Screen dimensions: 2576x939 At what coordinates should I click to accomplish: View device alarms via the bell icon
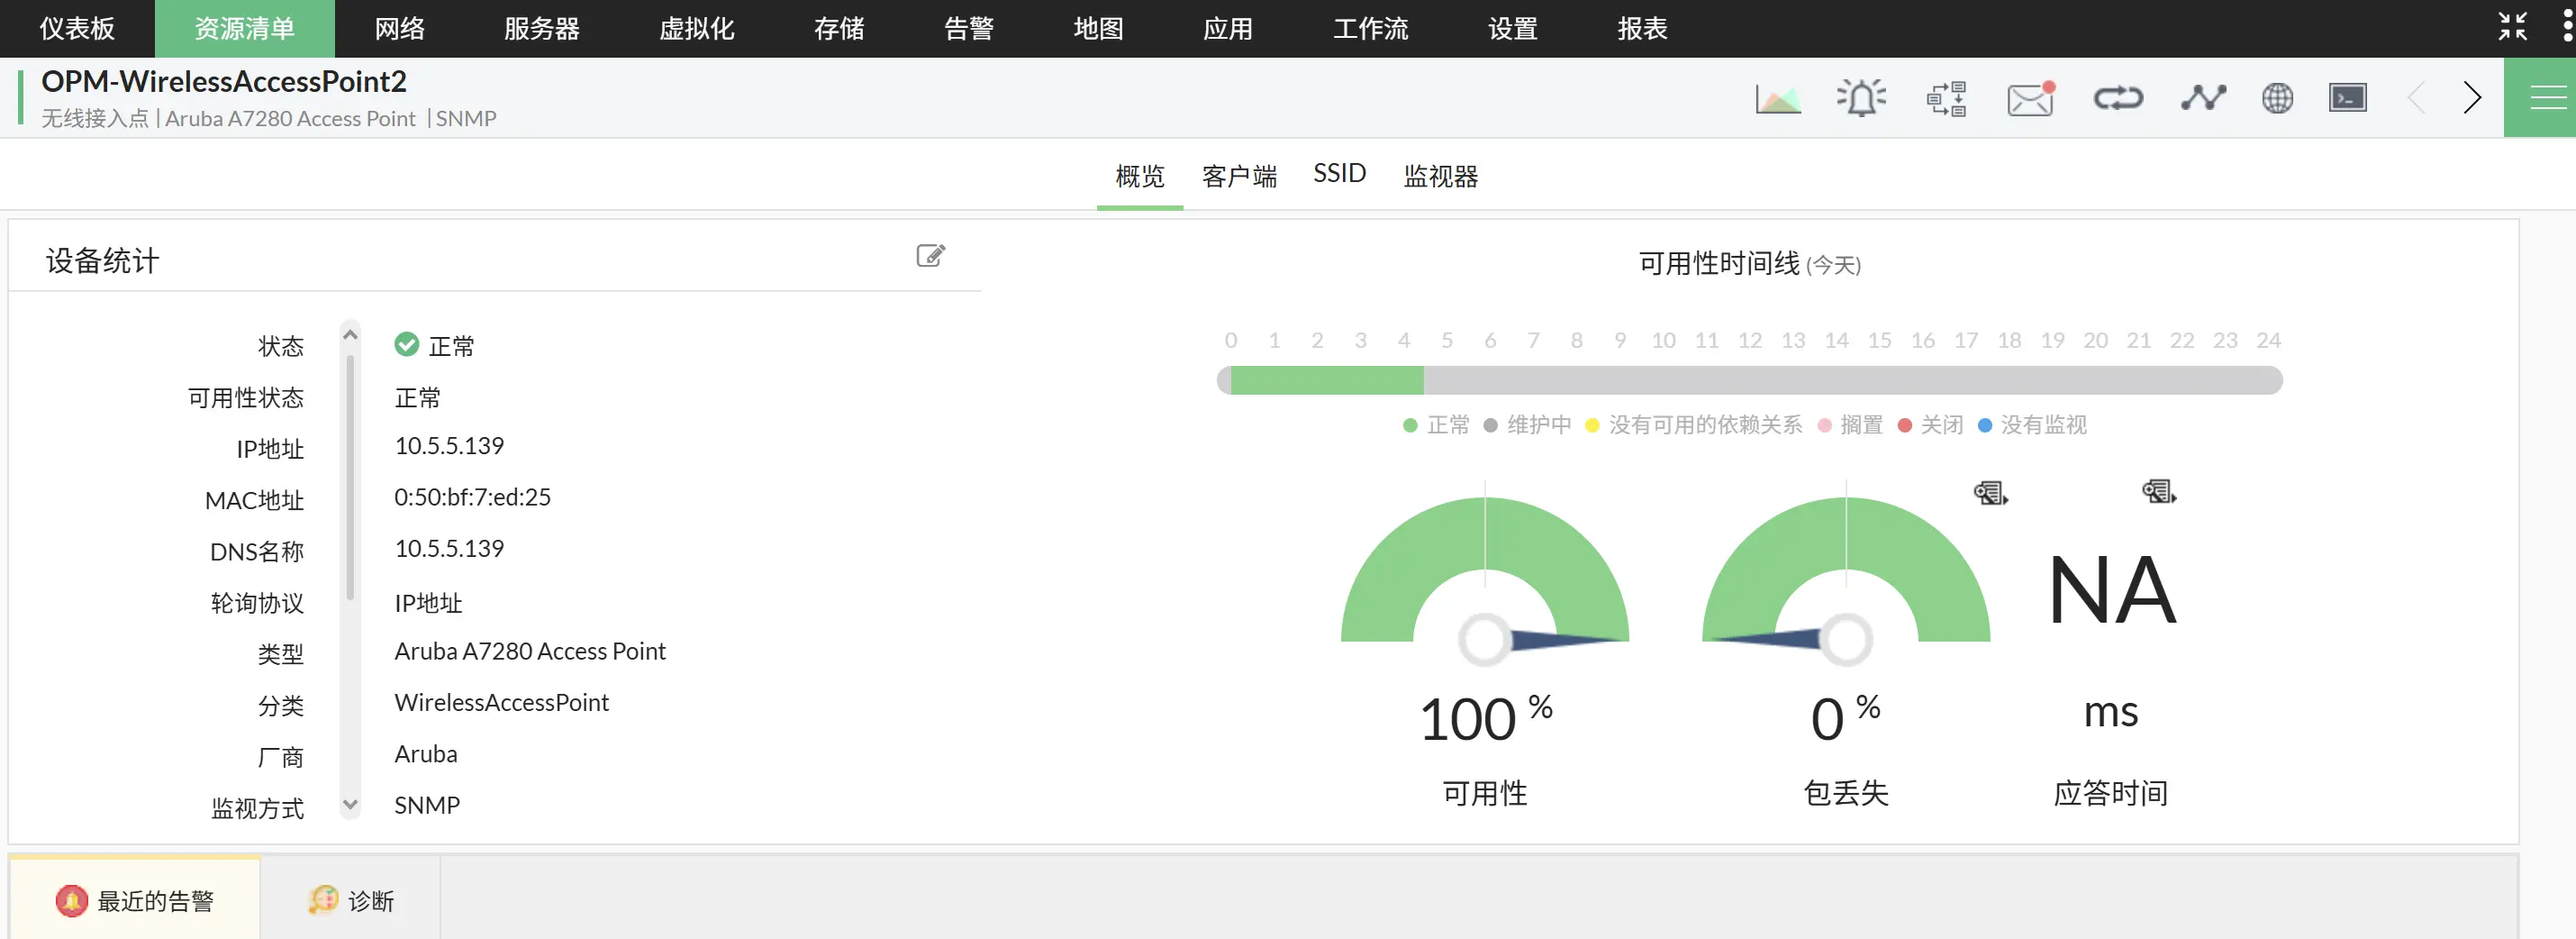1861,97
